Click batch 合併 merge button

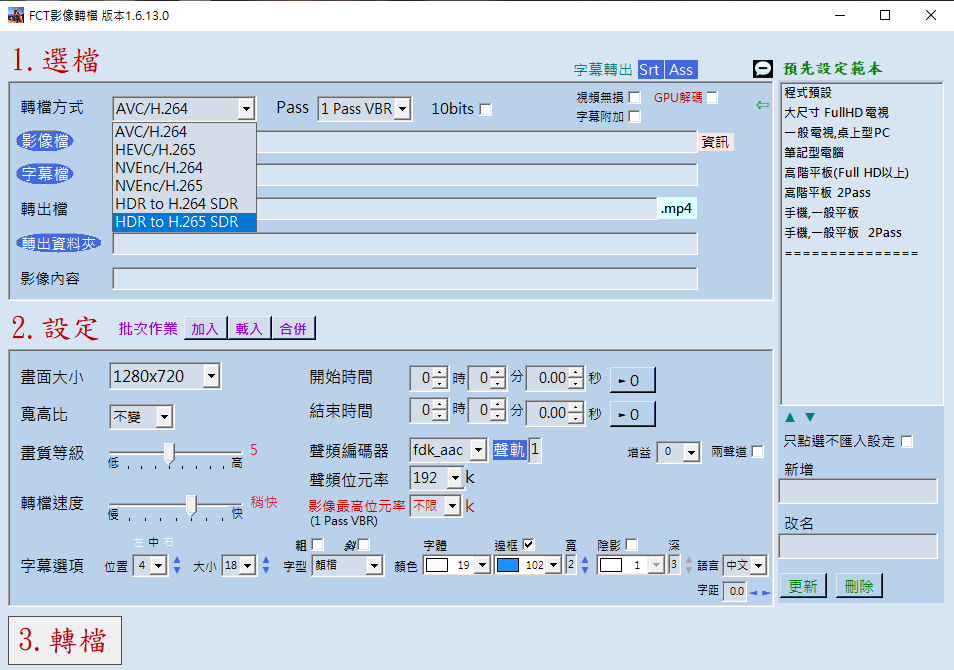click(293, 329)
